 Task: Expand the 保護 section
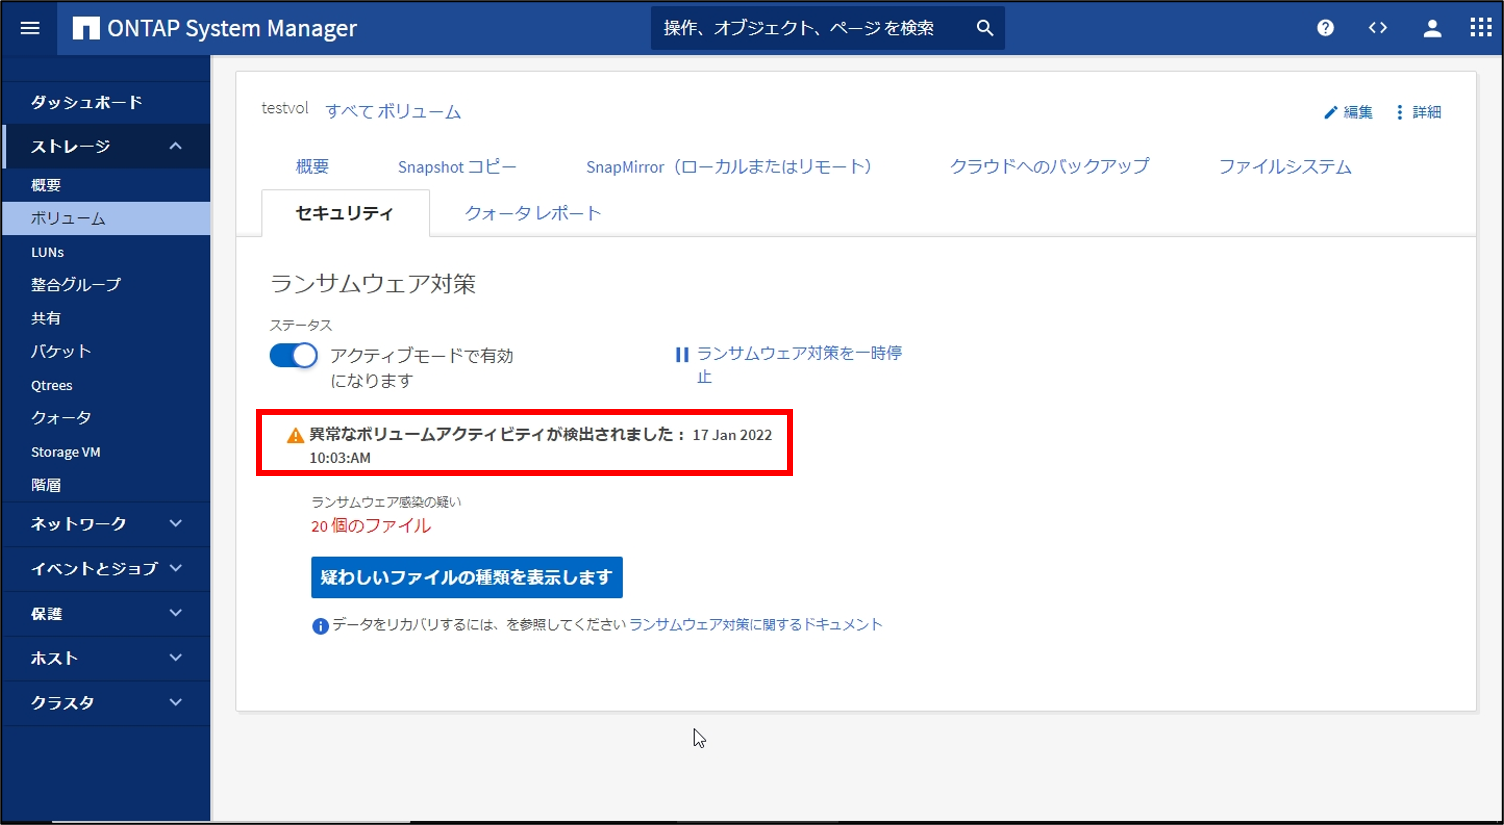coord(106,614)
